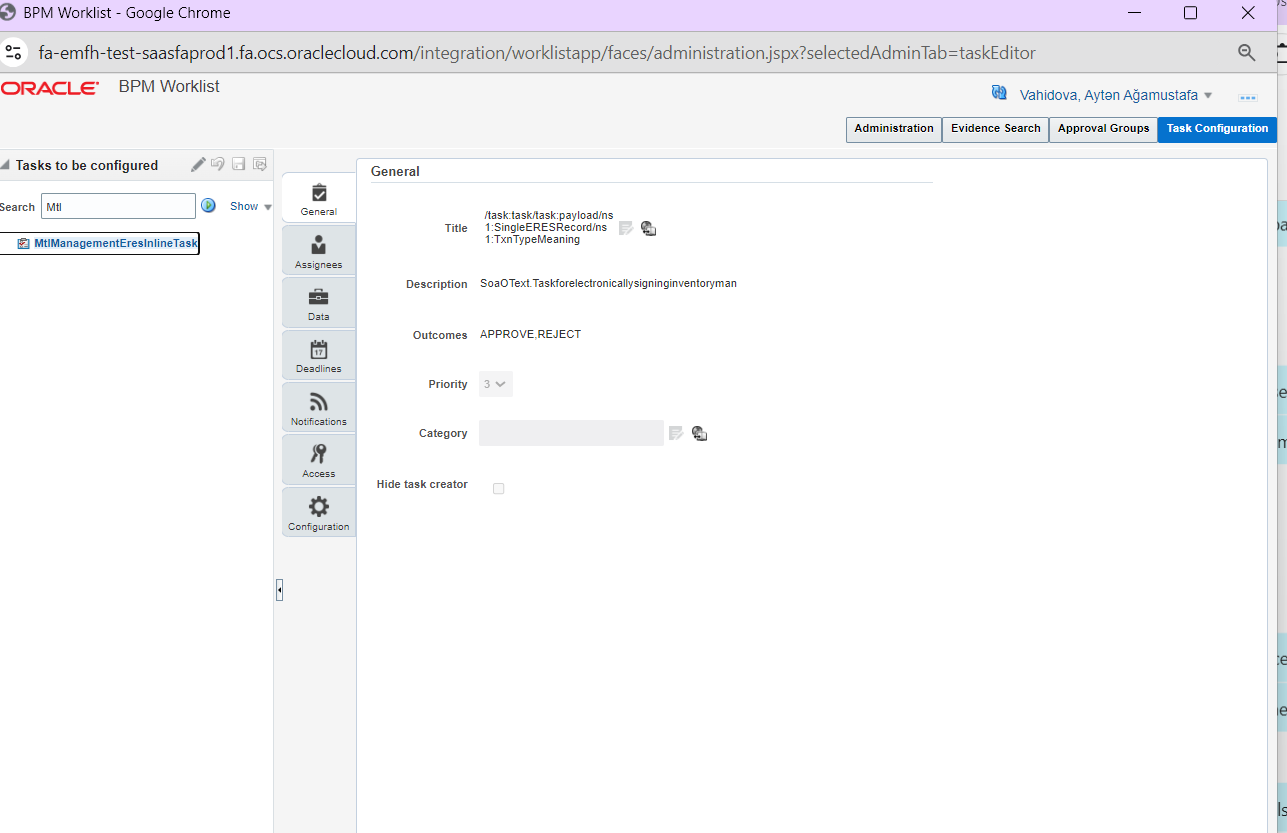Click the Title expression builder edit icon

pyautogui.click(x=625, y=228)
